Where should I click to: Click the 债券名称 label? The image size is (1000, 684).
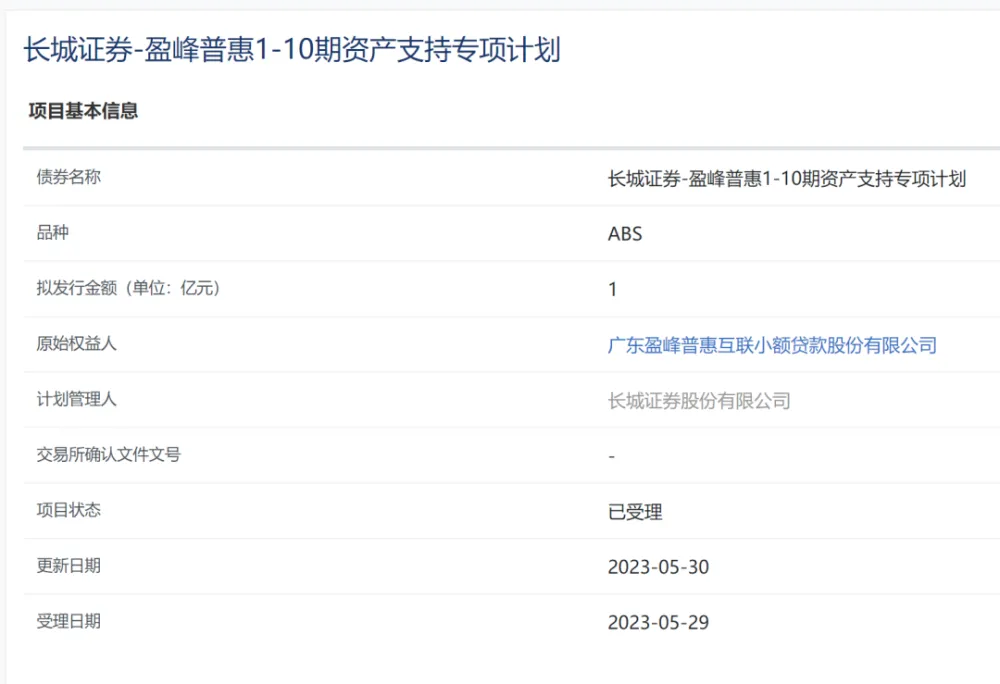click(68, 177)
